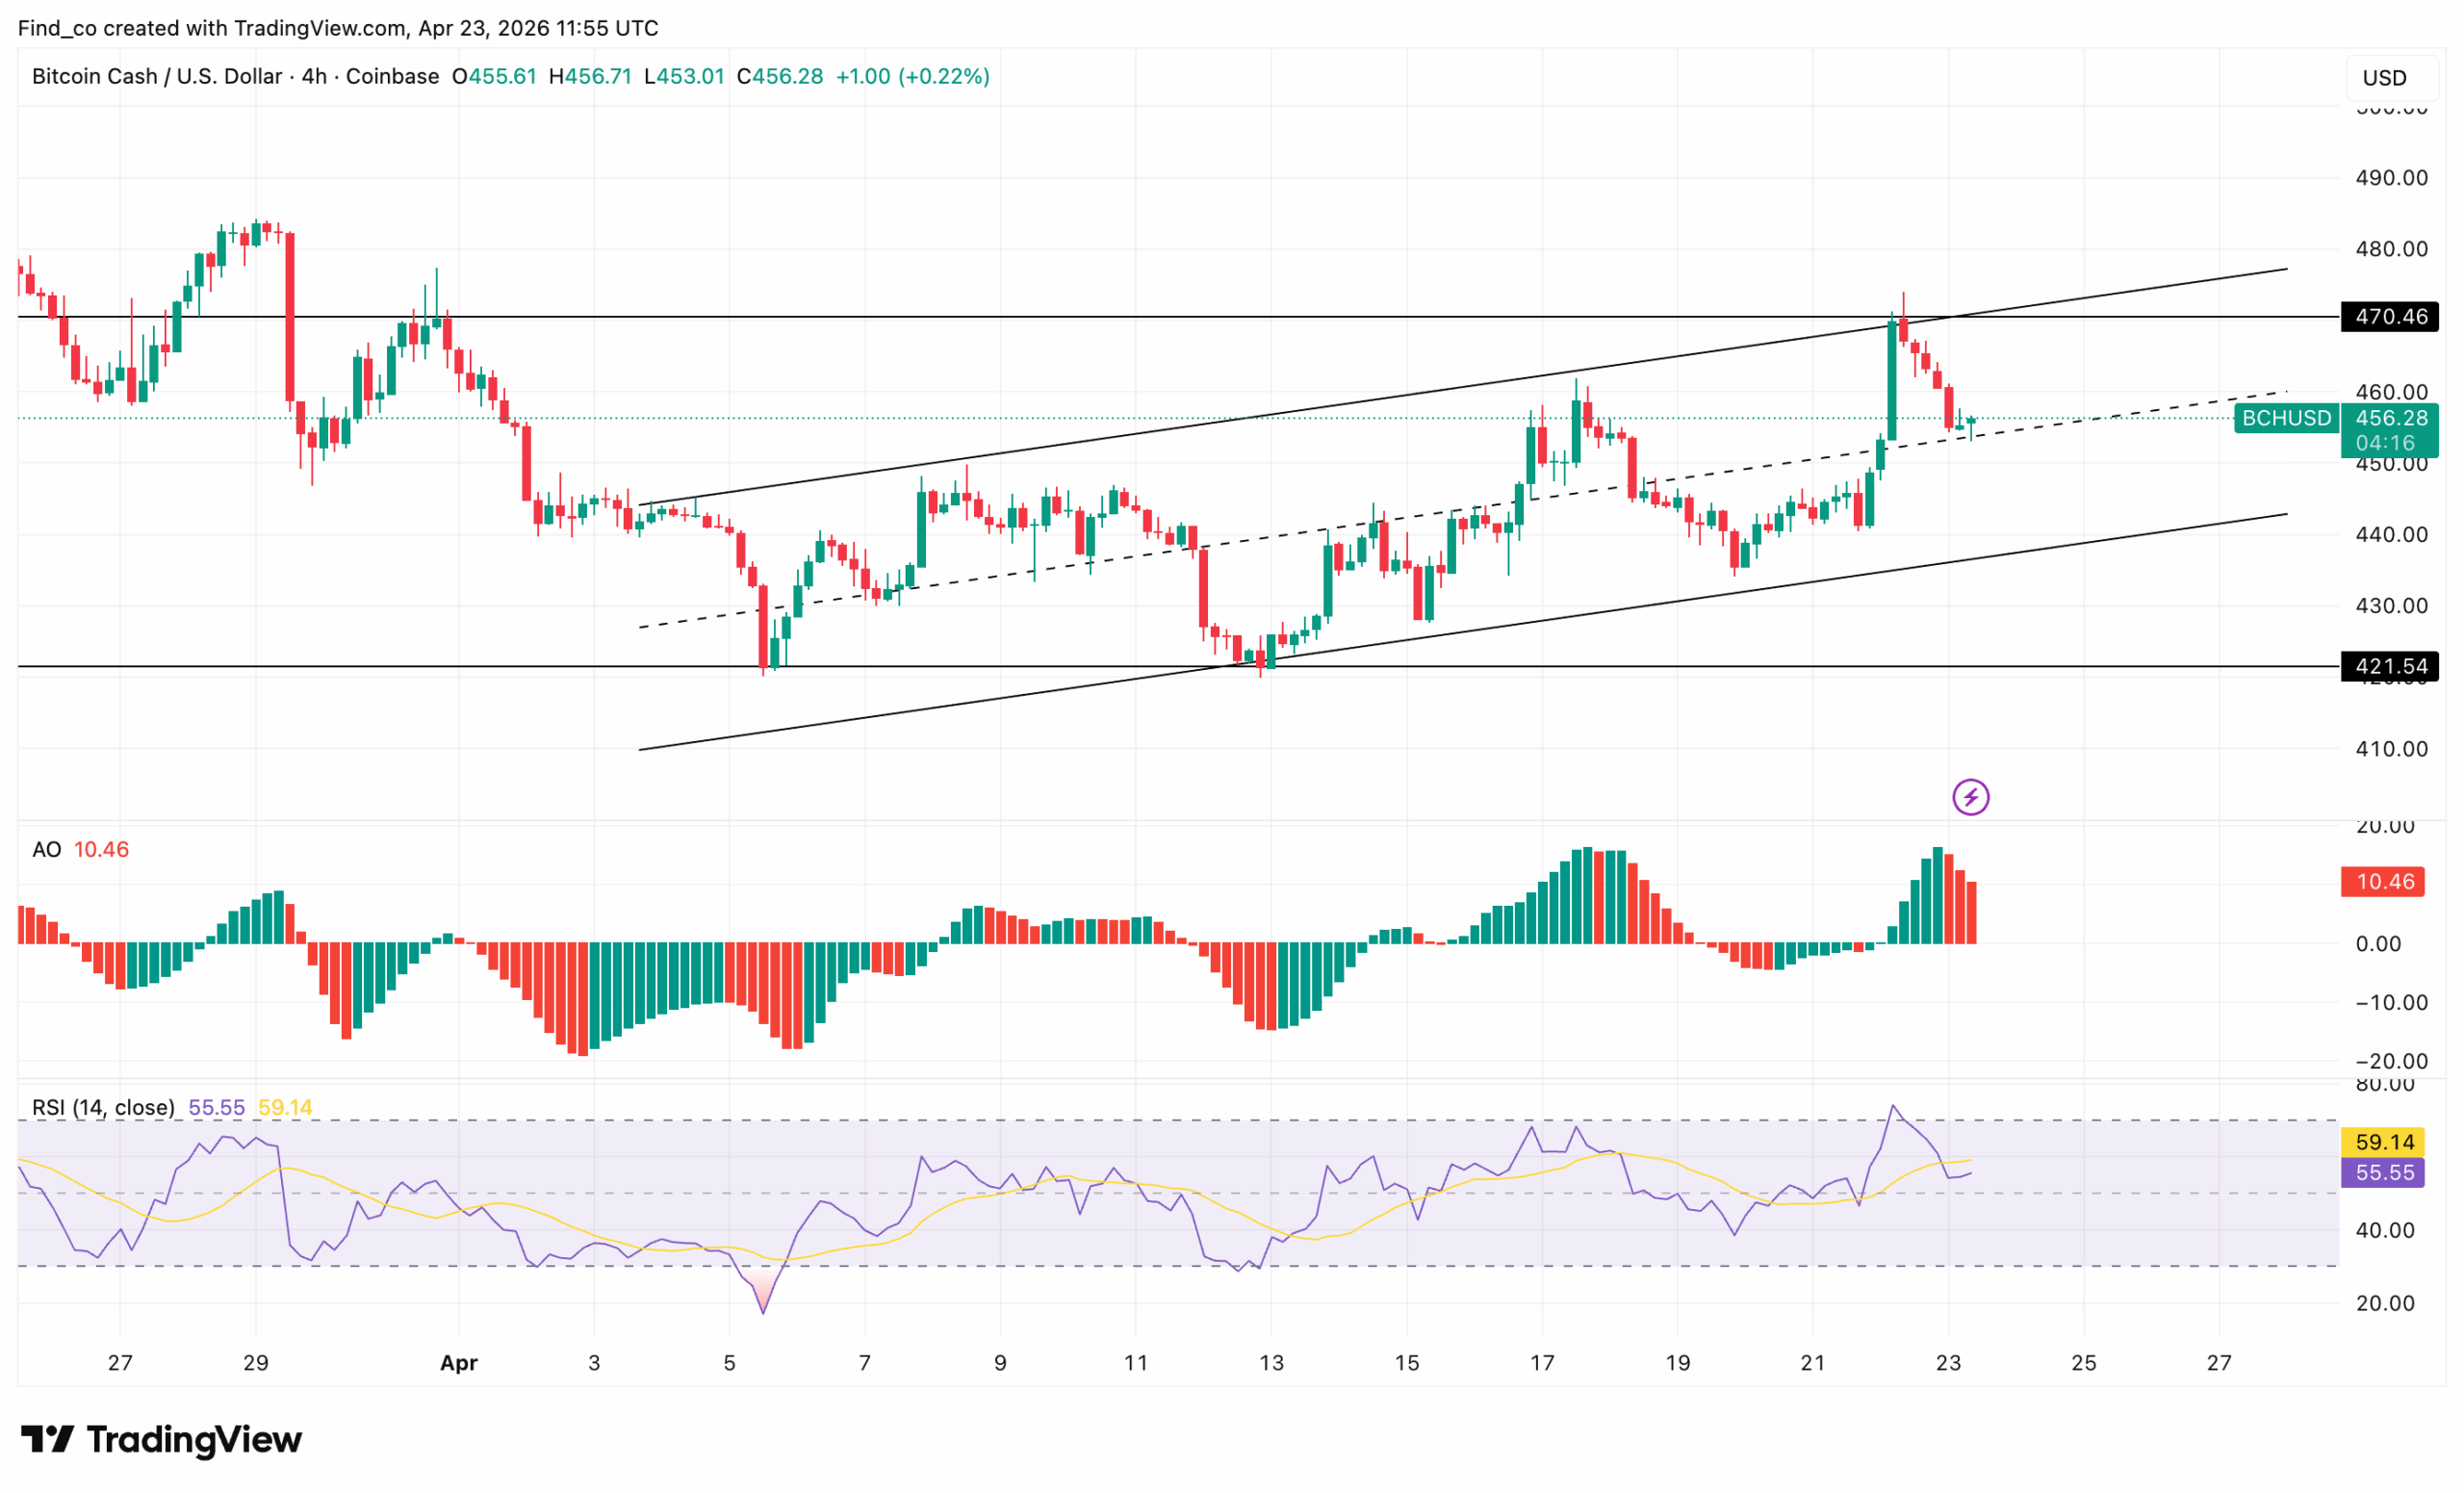Click date 13 on the time axis

pyautogui.click(x=1271, y=1362)
